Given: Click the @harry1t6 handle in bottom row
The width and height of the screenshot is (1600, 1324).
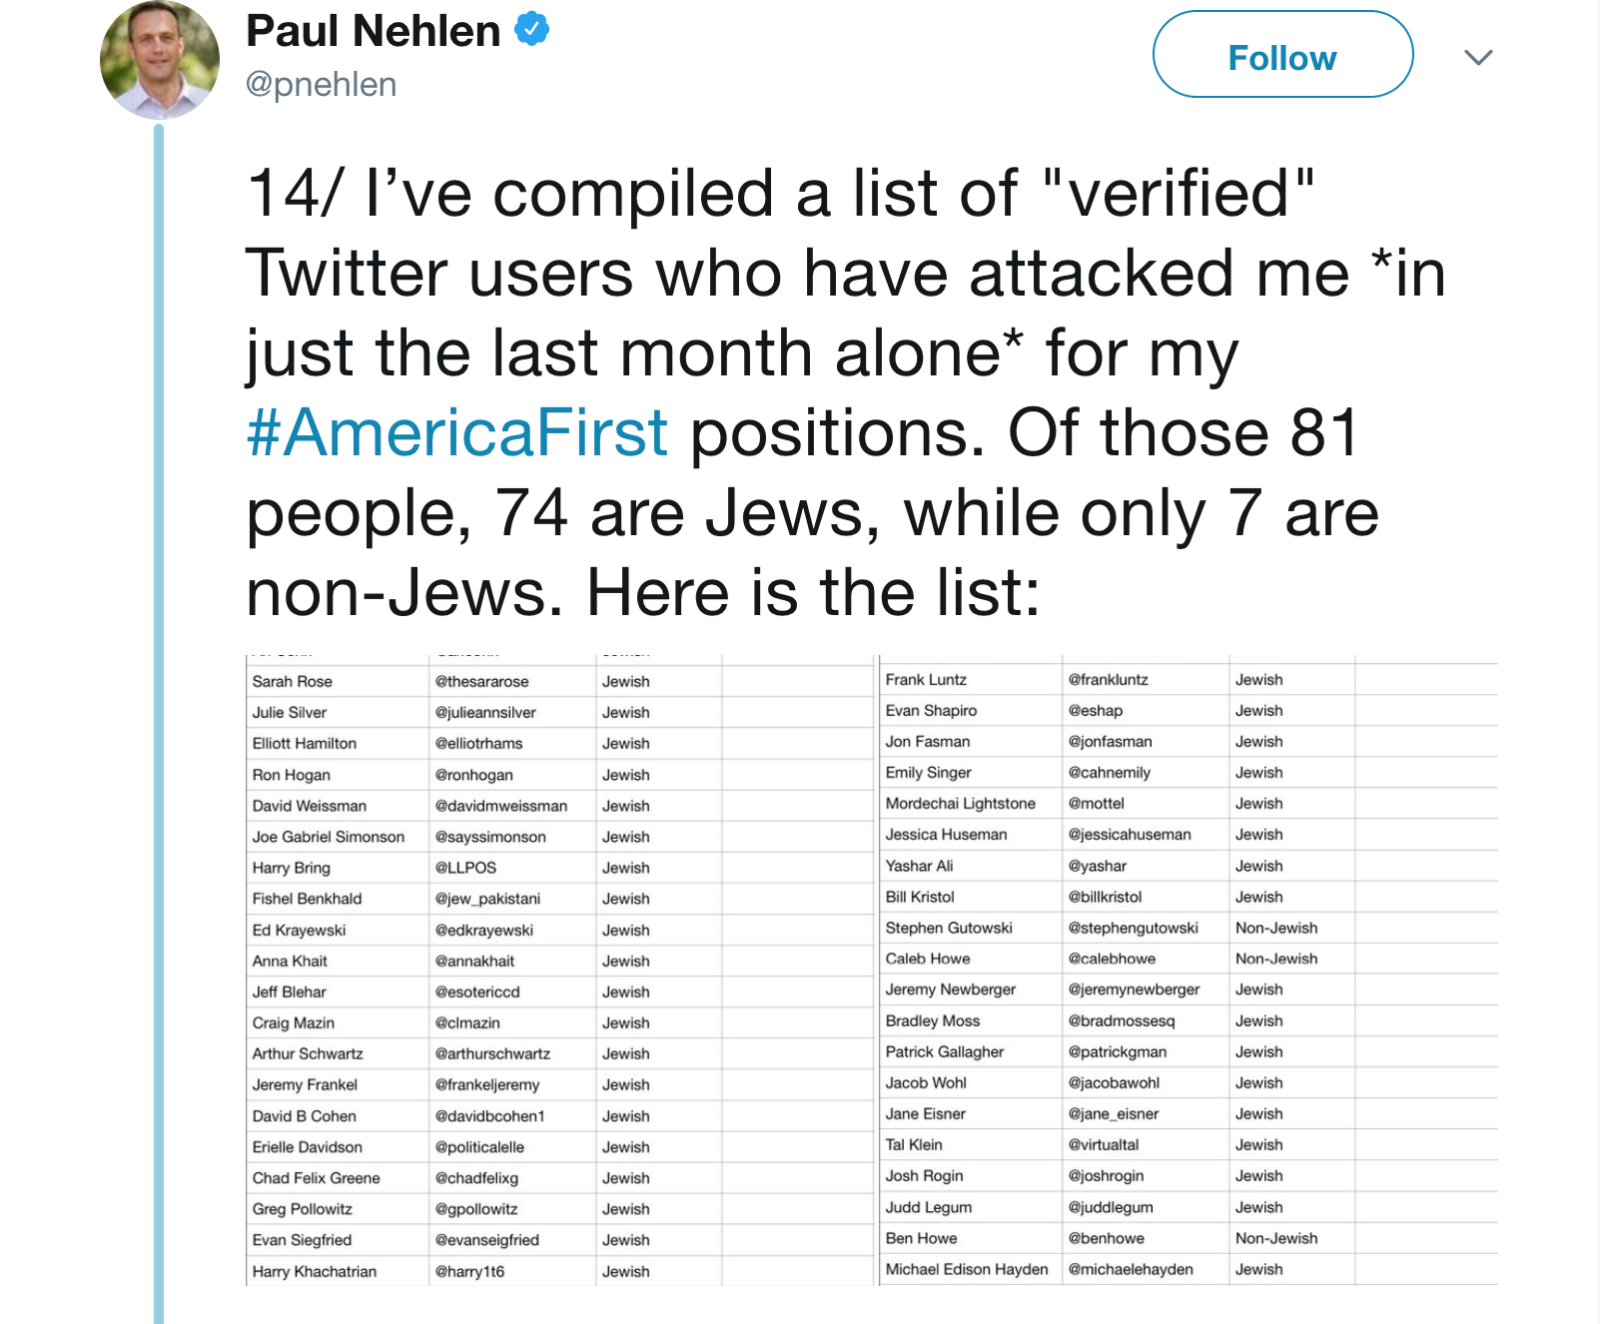Looking at the screenshot, I should coord(469,1271).
